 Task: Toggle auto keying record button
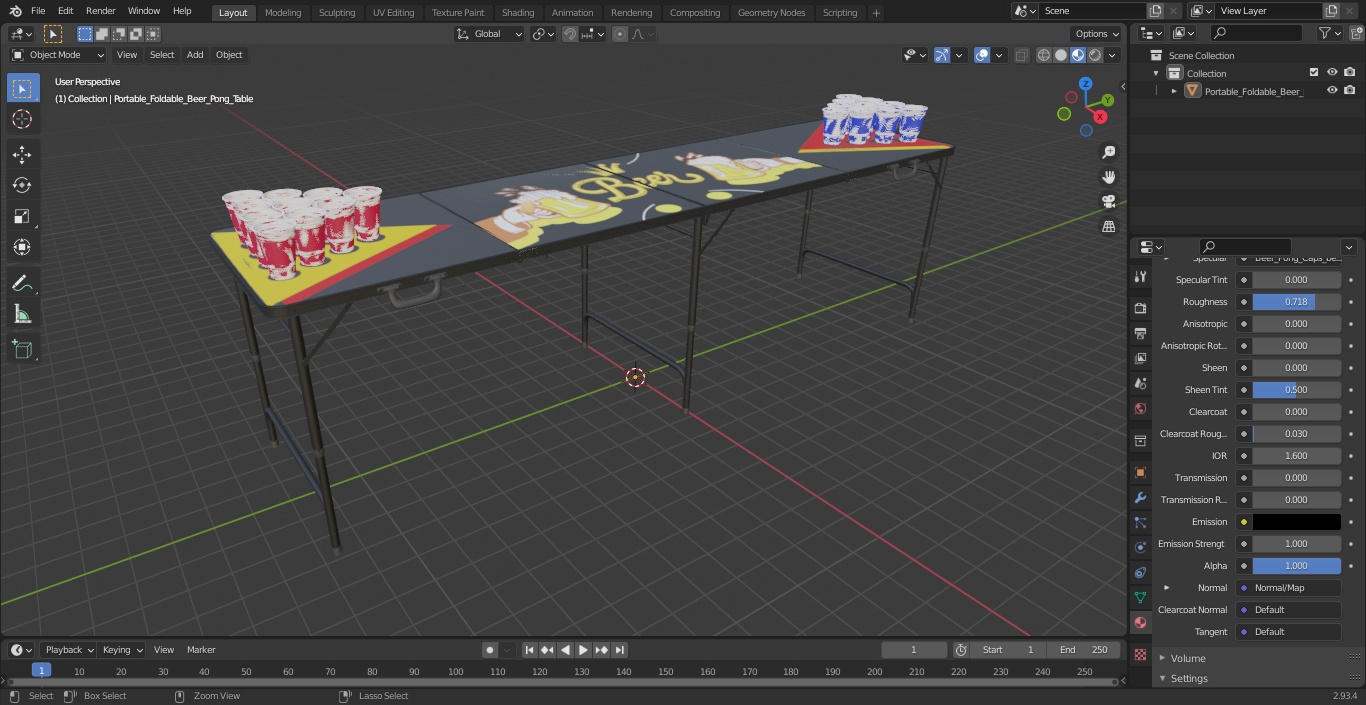pyautogui.click(x=490, y=650)
